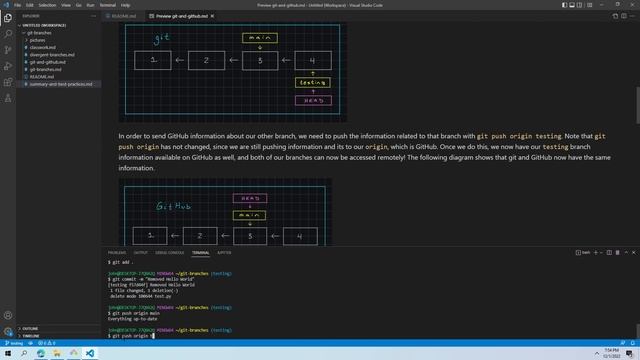
Task: Switch to Output panel tab
Action: pos(140,253)
